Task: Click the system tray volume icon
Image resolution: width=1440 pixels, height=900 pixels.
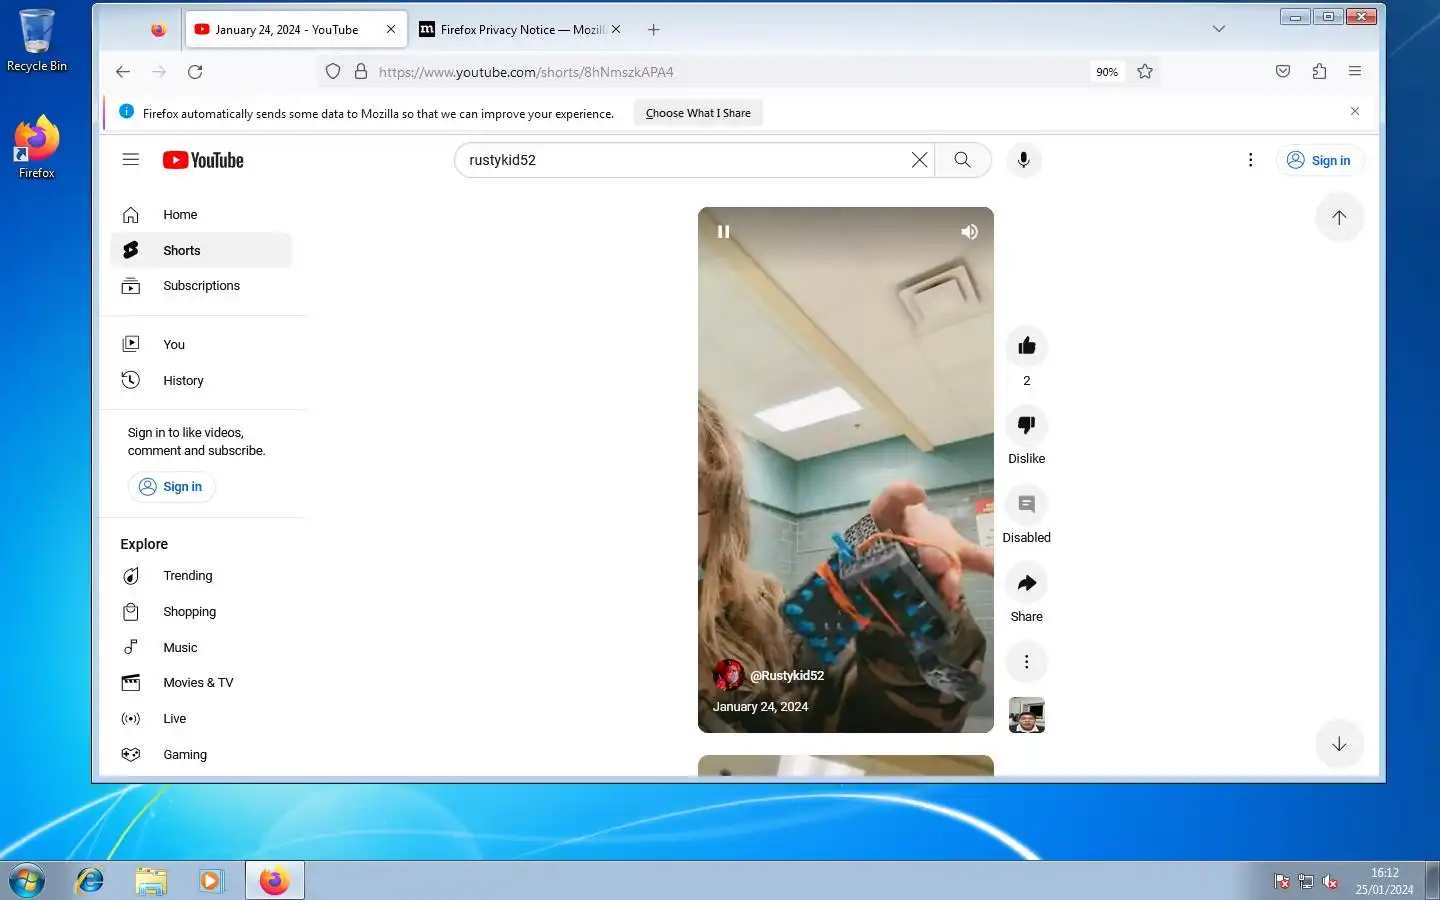Action: click(1330, 881)
